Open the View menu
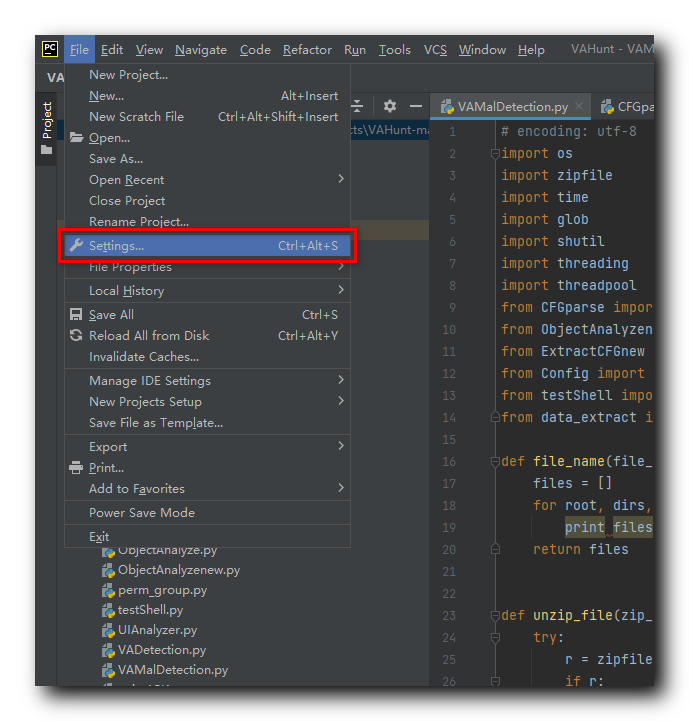 coord(149,50)
